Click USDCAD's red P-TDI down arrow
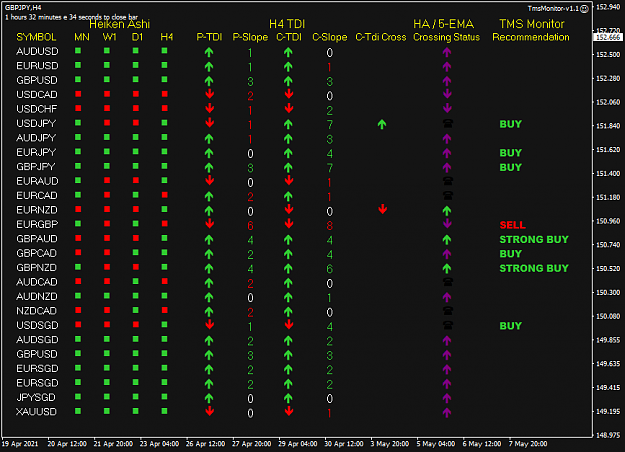Viewport: 625px width, 452px height. coord(209,94)
